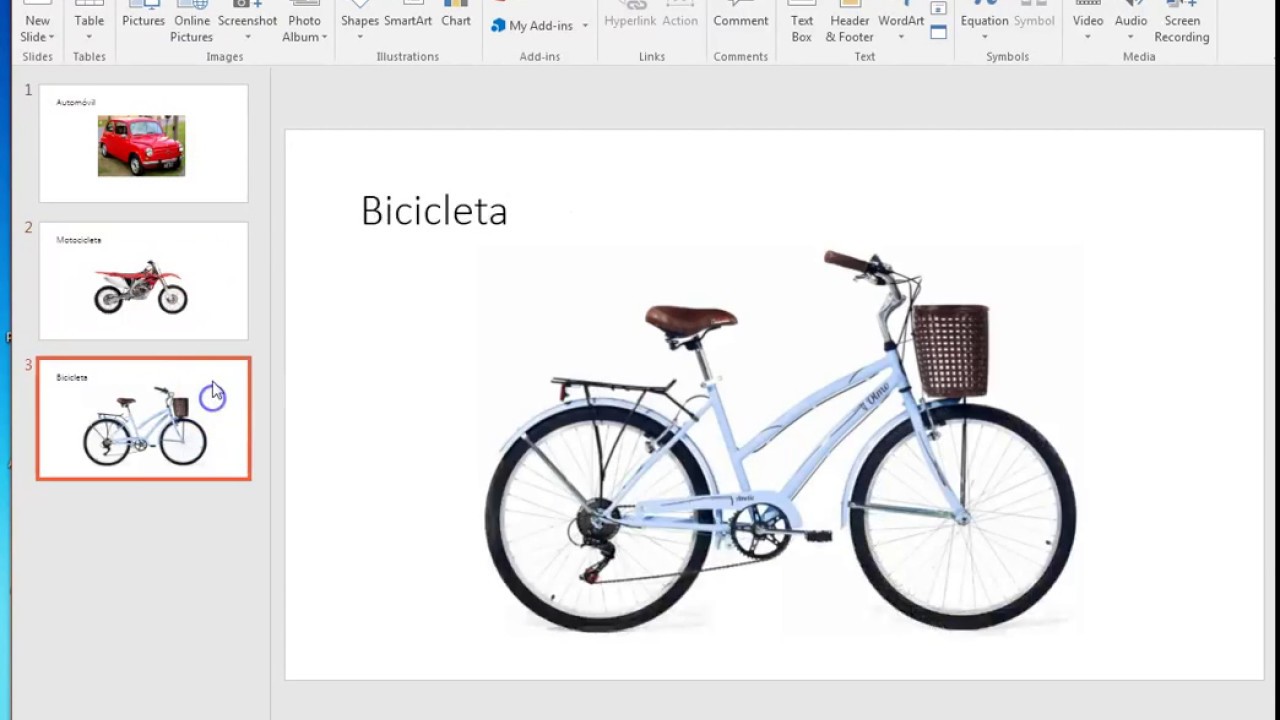The image size is (1280, 720).
Task: Select slide 3 Bicicleta thumbnail
Action: pos(143,419)
